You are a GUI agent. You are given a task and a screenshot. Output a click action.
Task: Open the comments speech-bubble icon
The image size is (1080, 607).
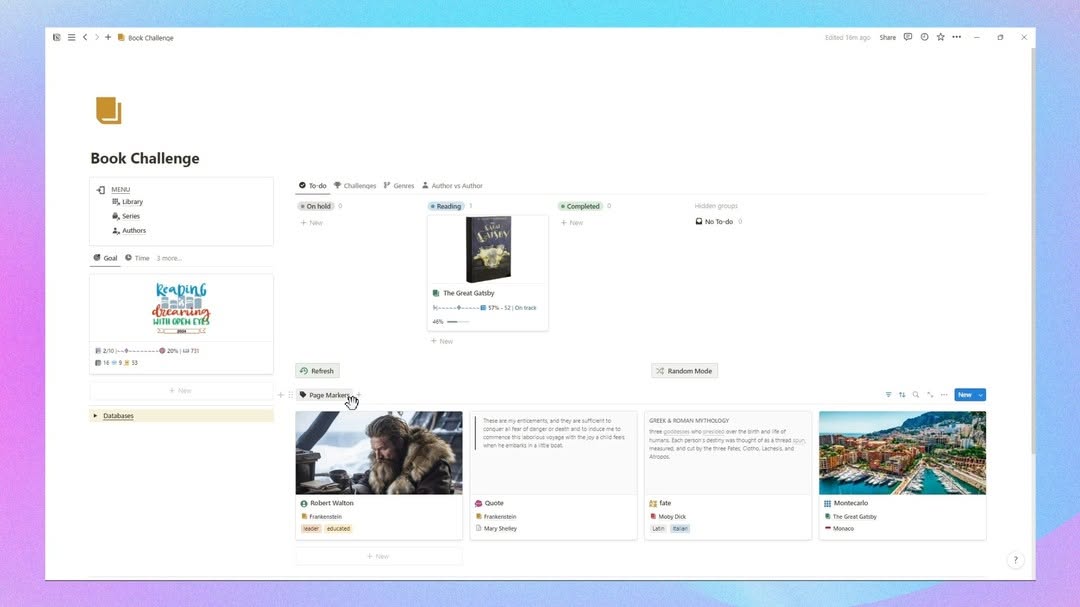pos(908,37)
